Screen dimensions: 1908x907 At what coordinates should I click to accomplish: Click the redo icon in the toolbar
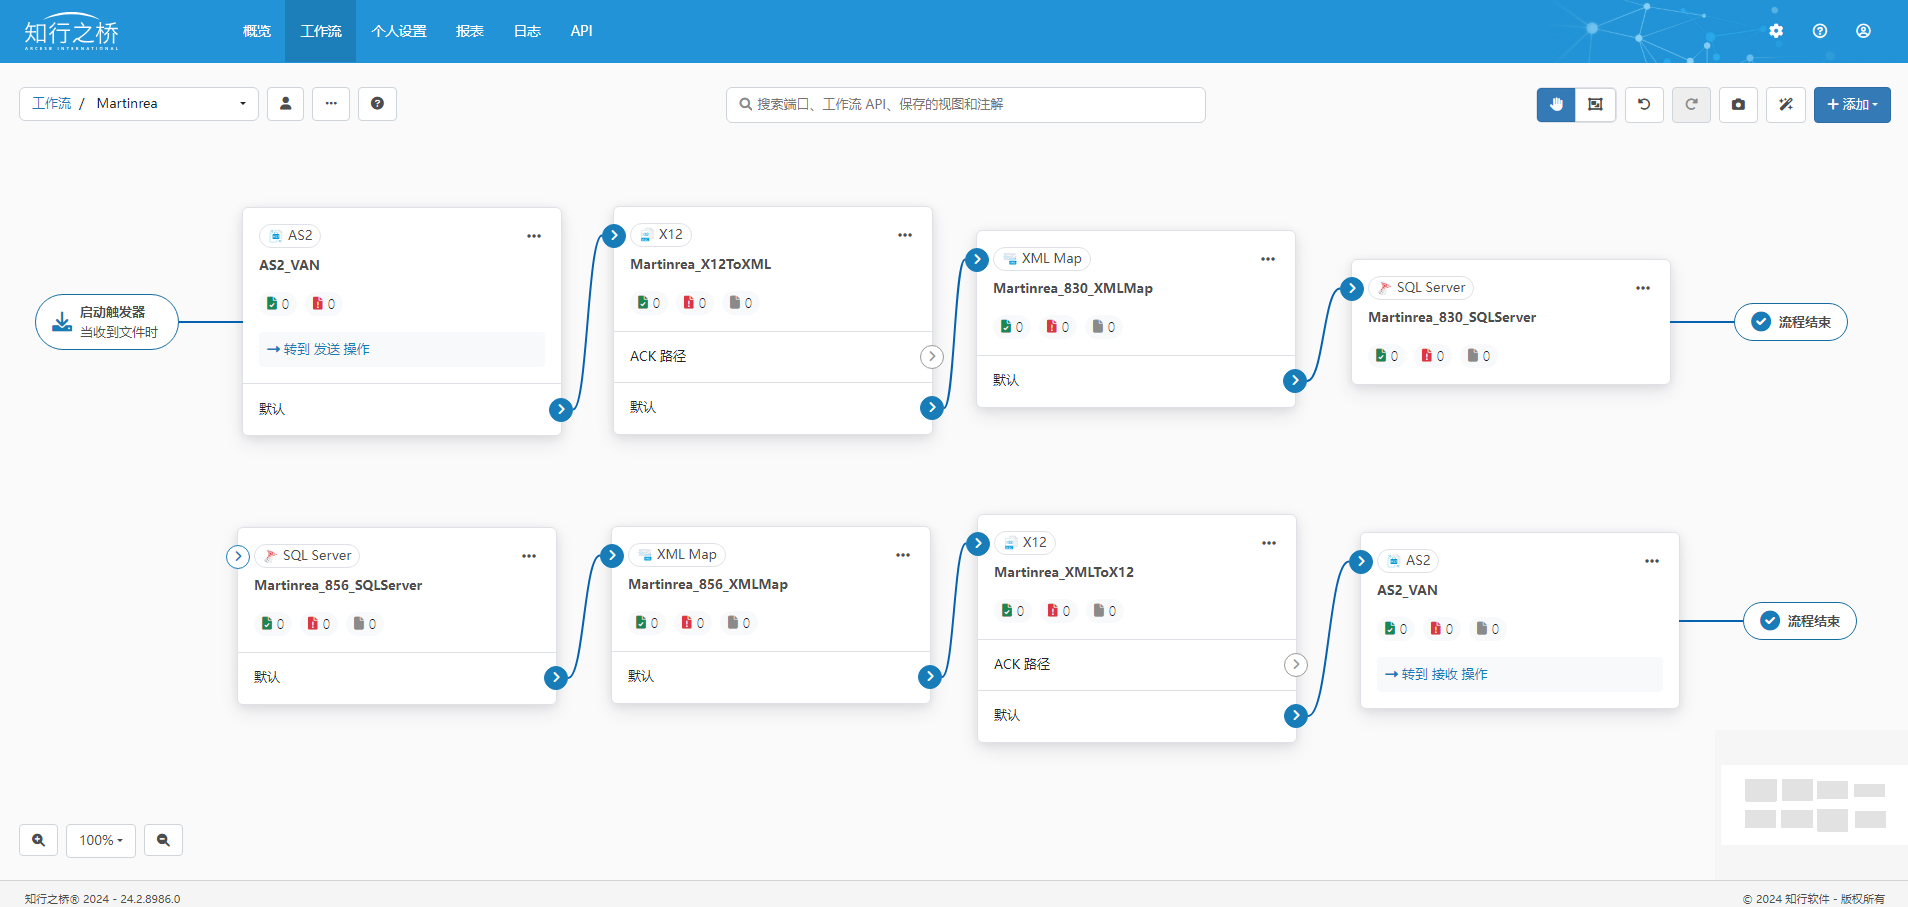click(x=1691, y=105)
